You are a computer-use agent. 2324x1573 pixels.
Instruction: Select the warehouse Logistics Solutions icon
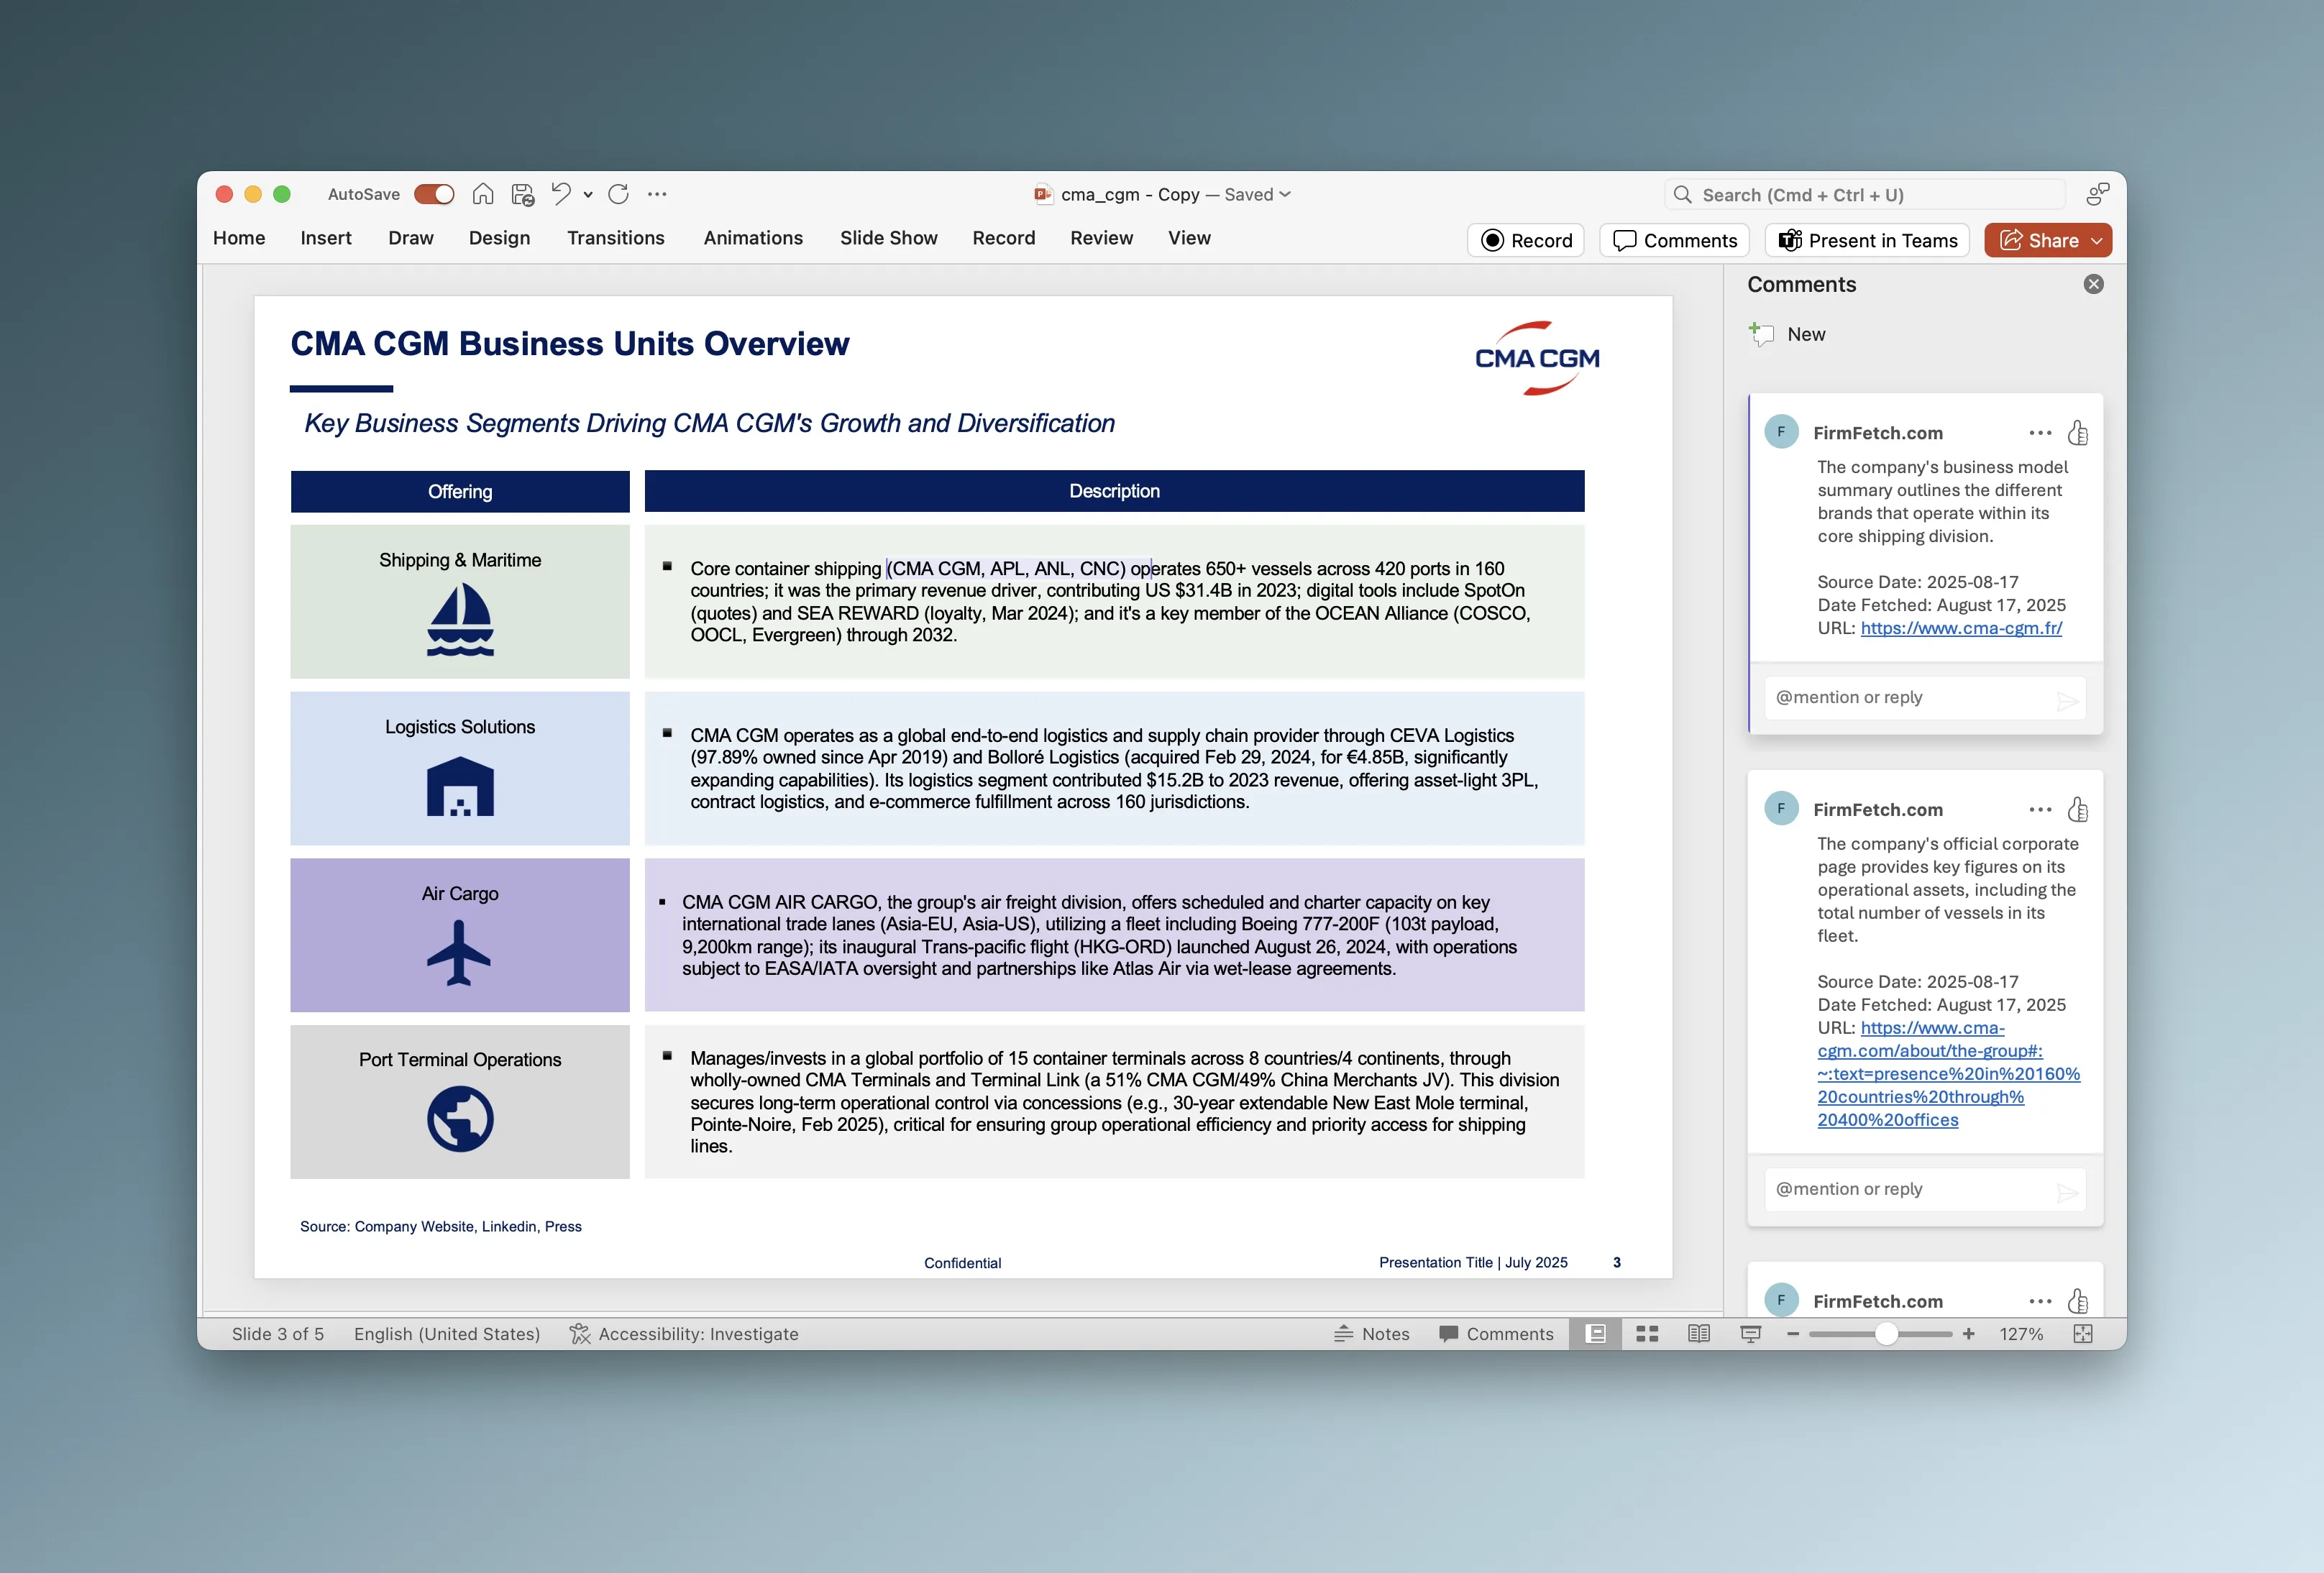click(x=460, y=786)
